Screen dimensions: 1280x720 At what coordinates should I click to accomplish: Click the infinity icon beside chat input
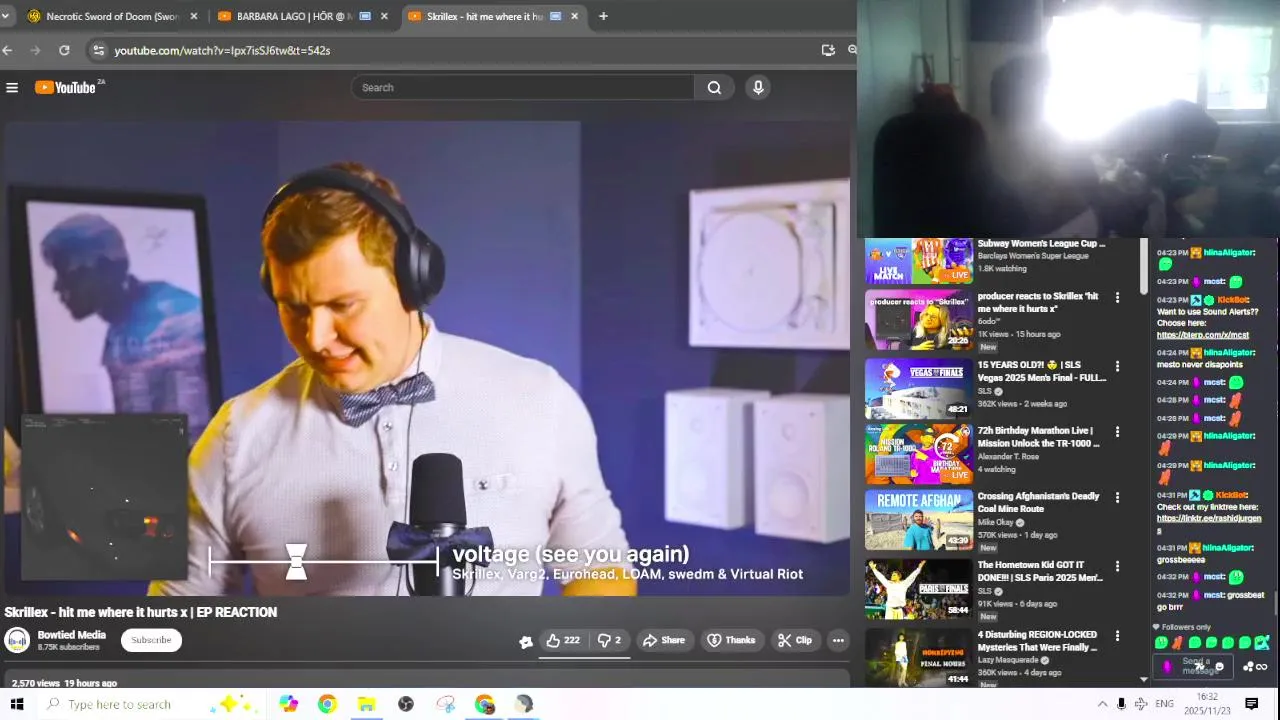1262,667
